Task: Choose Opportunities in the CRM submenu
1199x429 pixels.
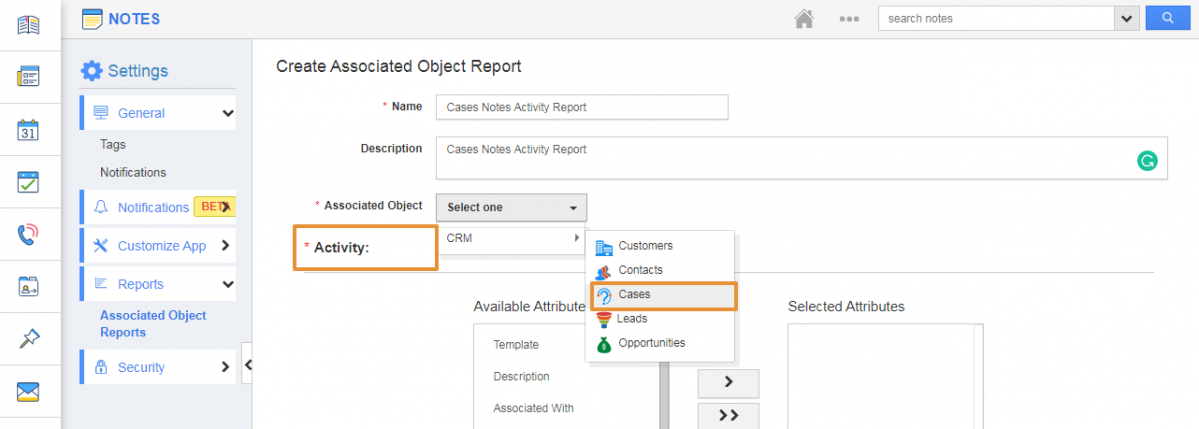Action: pos(651,343)
